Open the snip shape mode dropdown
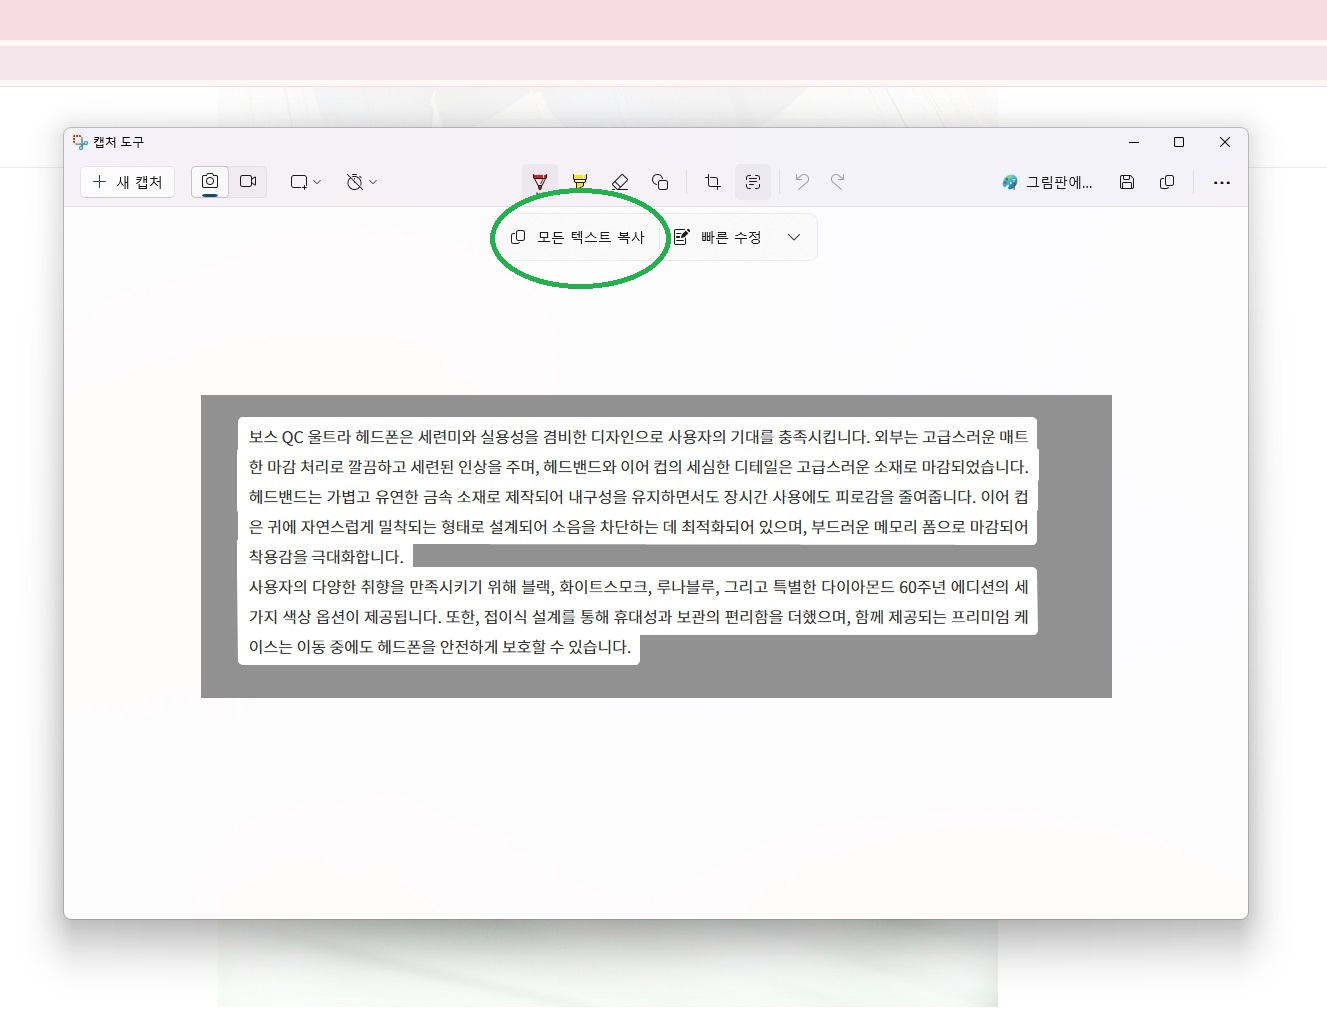Screen dimensions: 1327x1009 305,182
